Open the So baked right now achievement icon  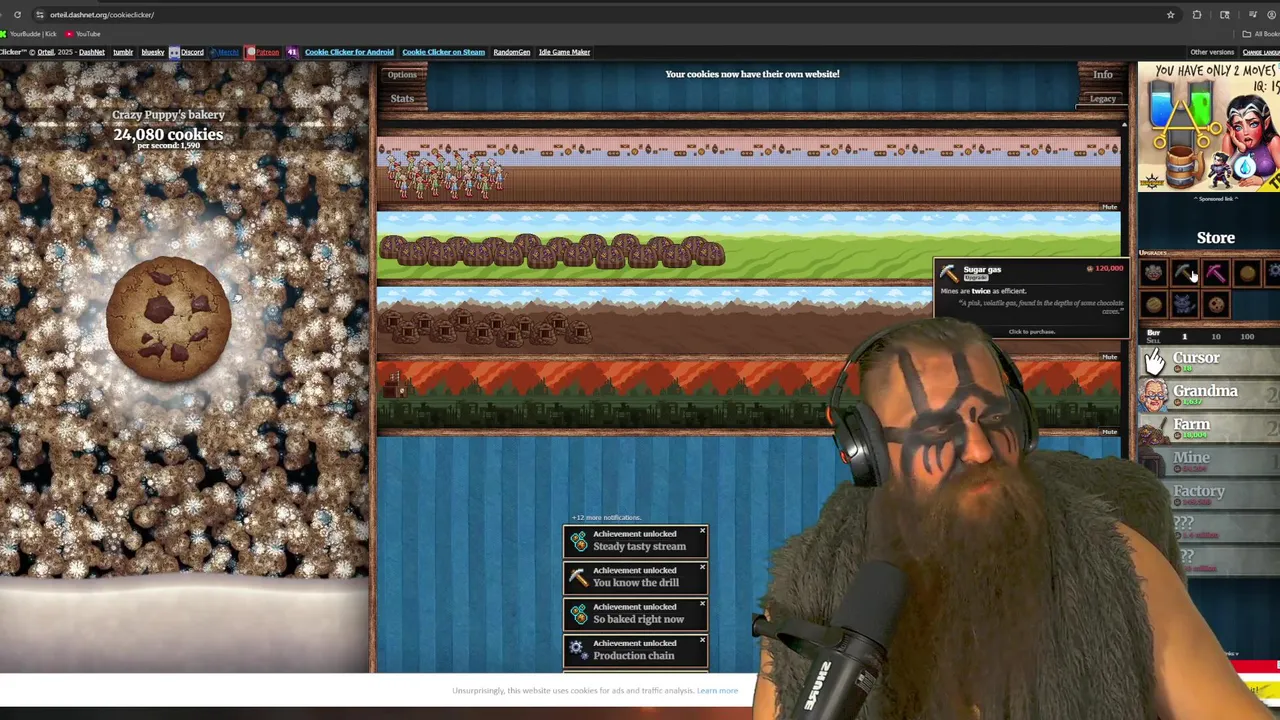pos(578,613)
